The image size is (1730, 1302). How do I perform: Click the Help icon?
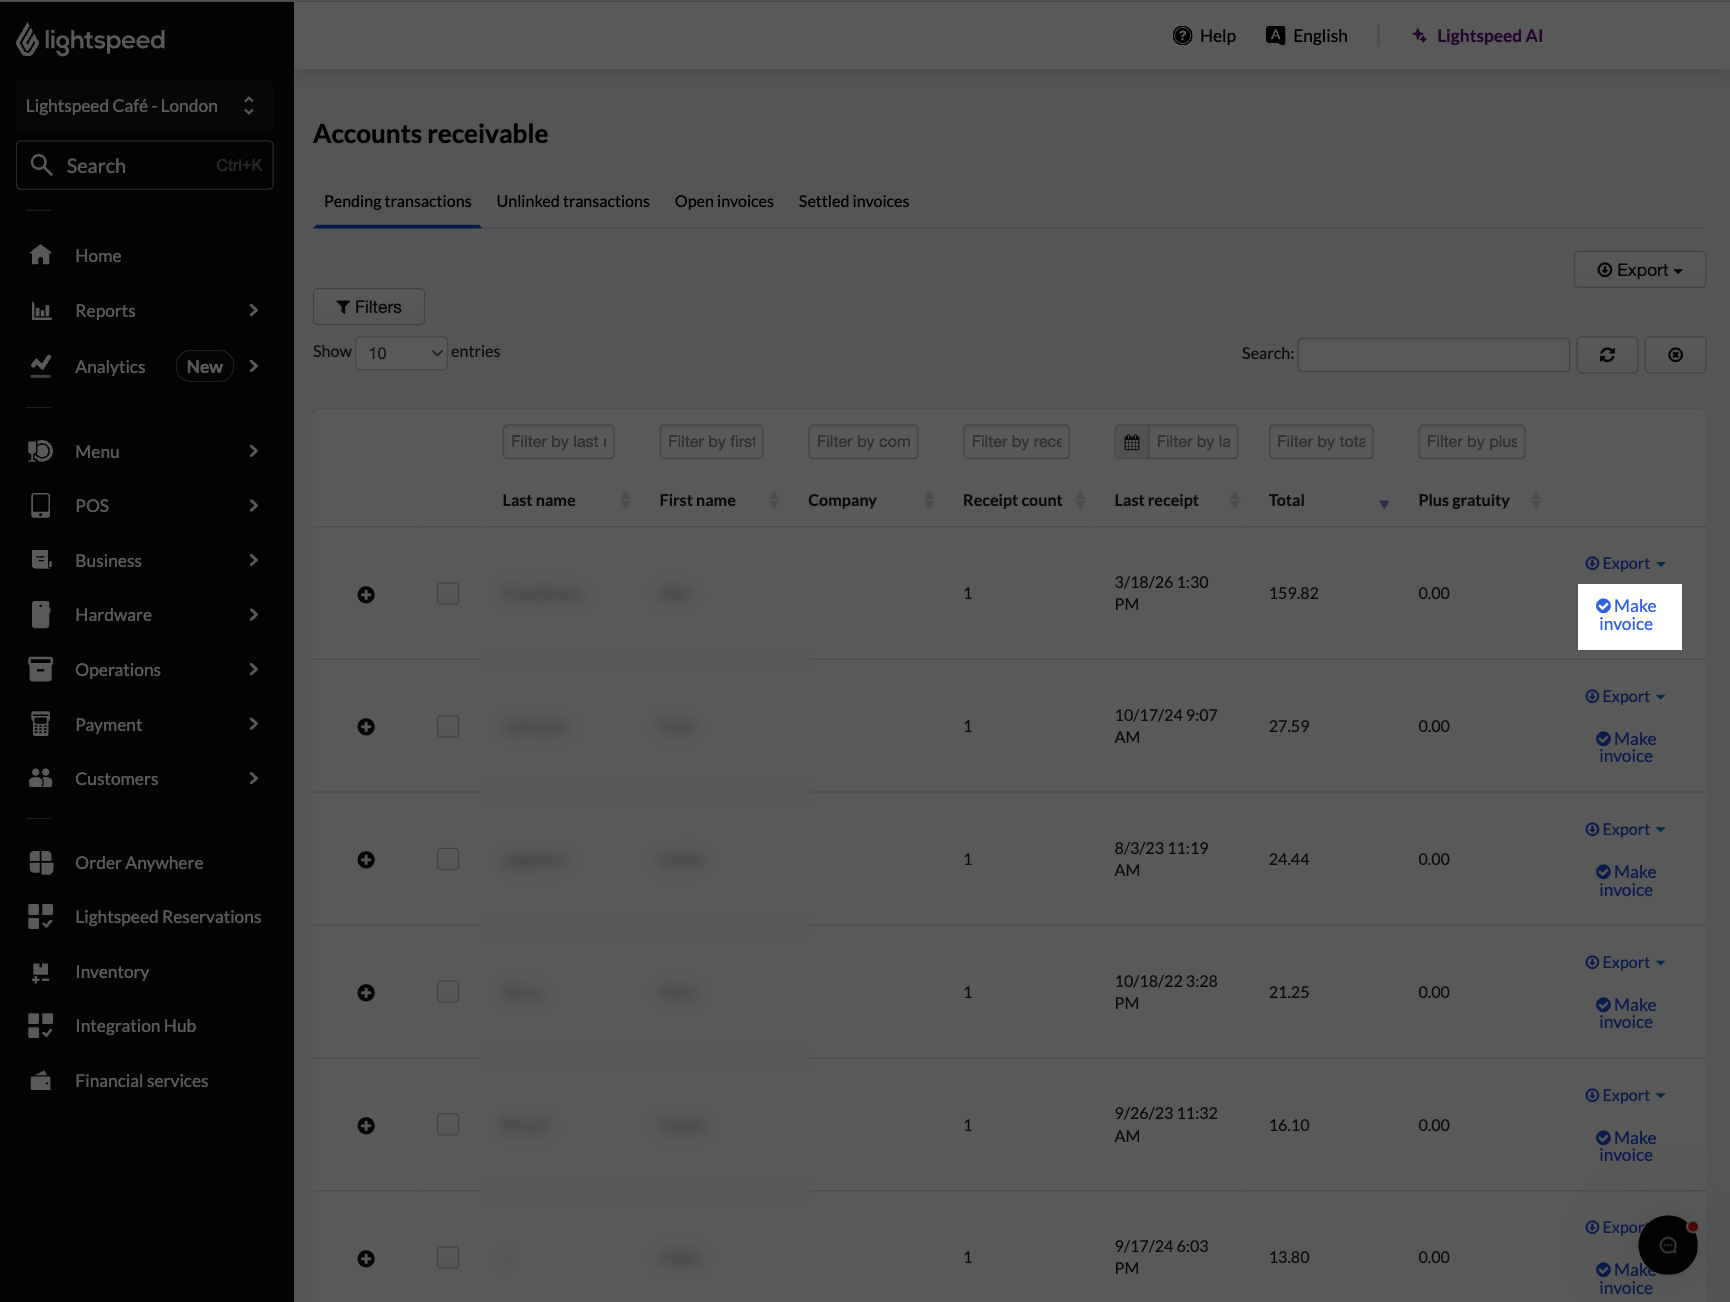1183,35
